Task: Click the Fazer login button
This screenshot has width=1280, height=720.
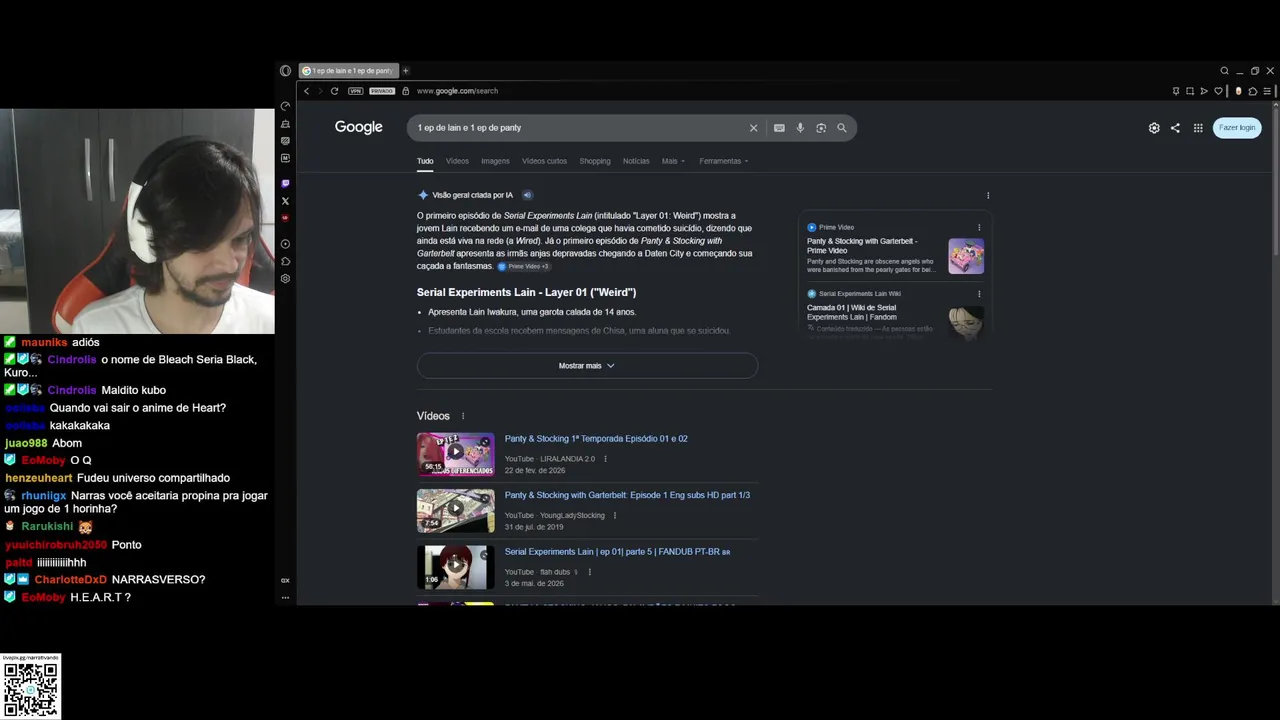Action: point(1237,128)
